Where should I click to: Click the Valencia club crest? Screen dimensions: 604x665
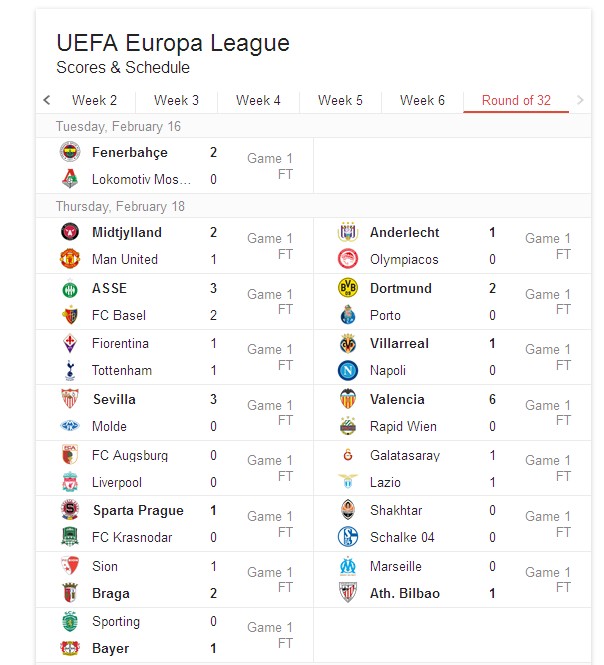pyautogui.click(x=347, y=399)
